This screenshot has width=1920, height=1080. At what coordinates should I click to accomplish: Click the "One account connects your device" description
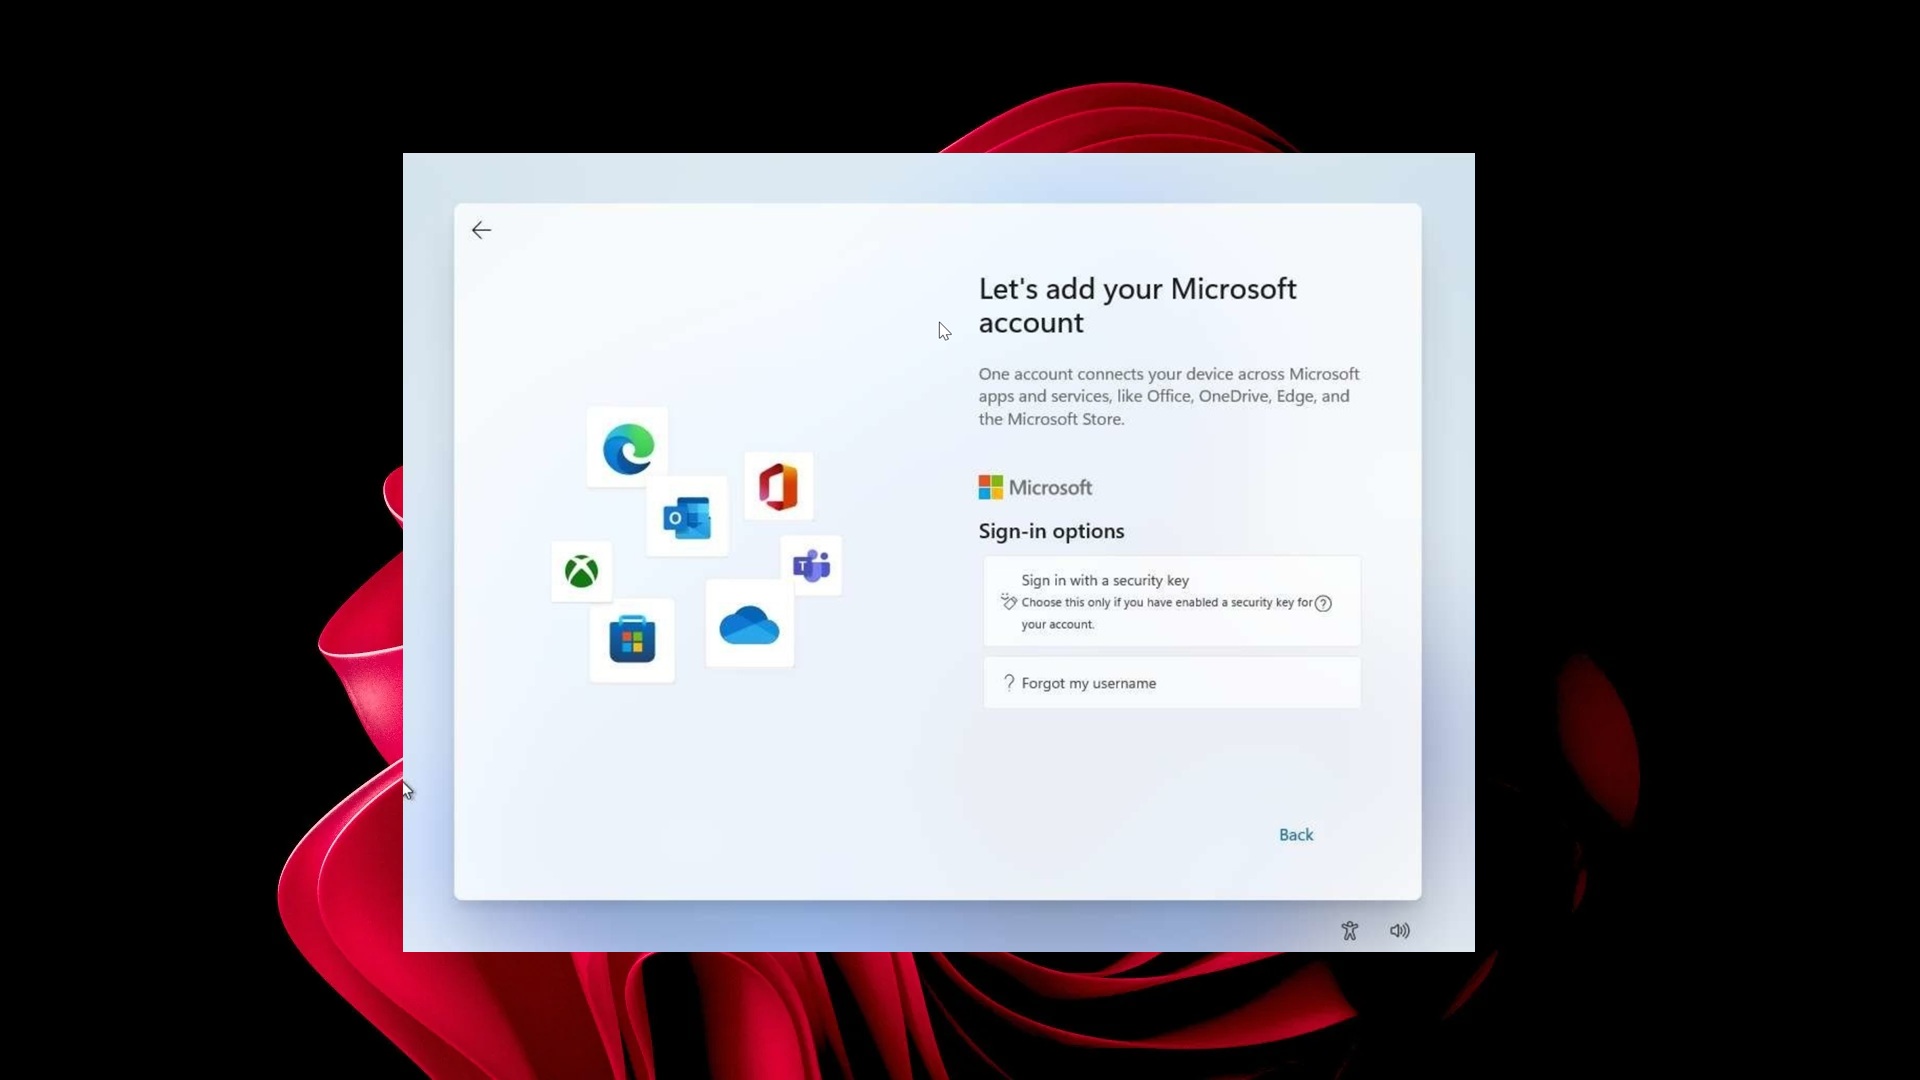[1169, 396]
